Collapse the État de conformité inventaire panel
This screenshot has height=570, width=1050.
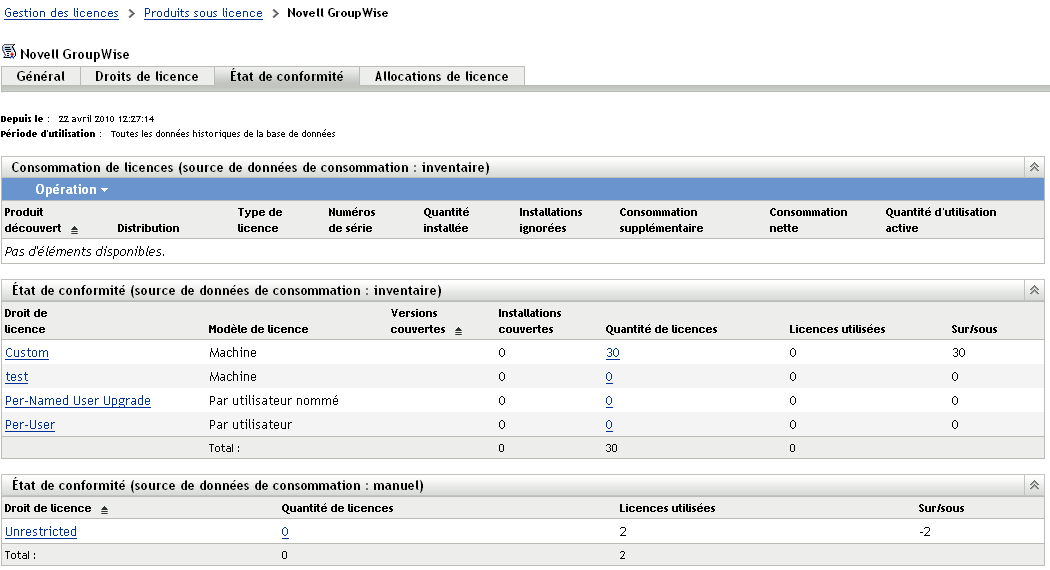tap(1035, 290)
